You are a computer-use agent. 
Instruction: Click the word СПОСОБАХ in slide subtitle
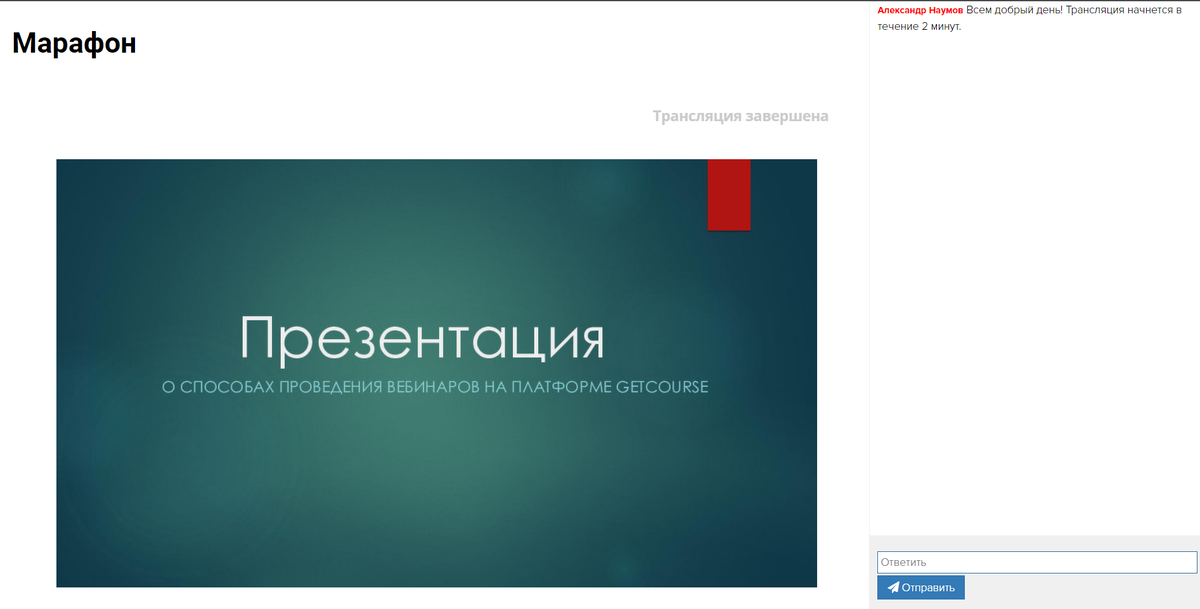click(x=225, y=387)
